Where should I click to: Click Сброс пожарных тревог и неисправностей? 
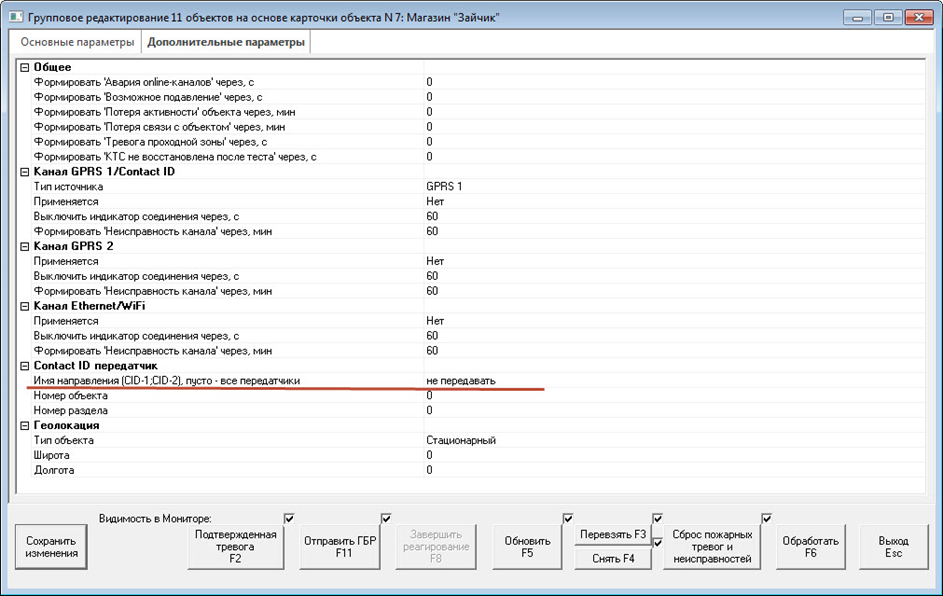click(712, 547)
